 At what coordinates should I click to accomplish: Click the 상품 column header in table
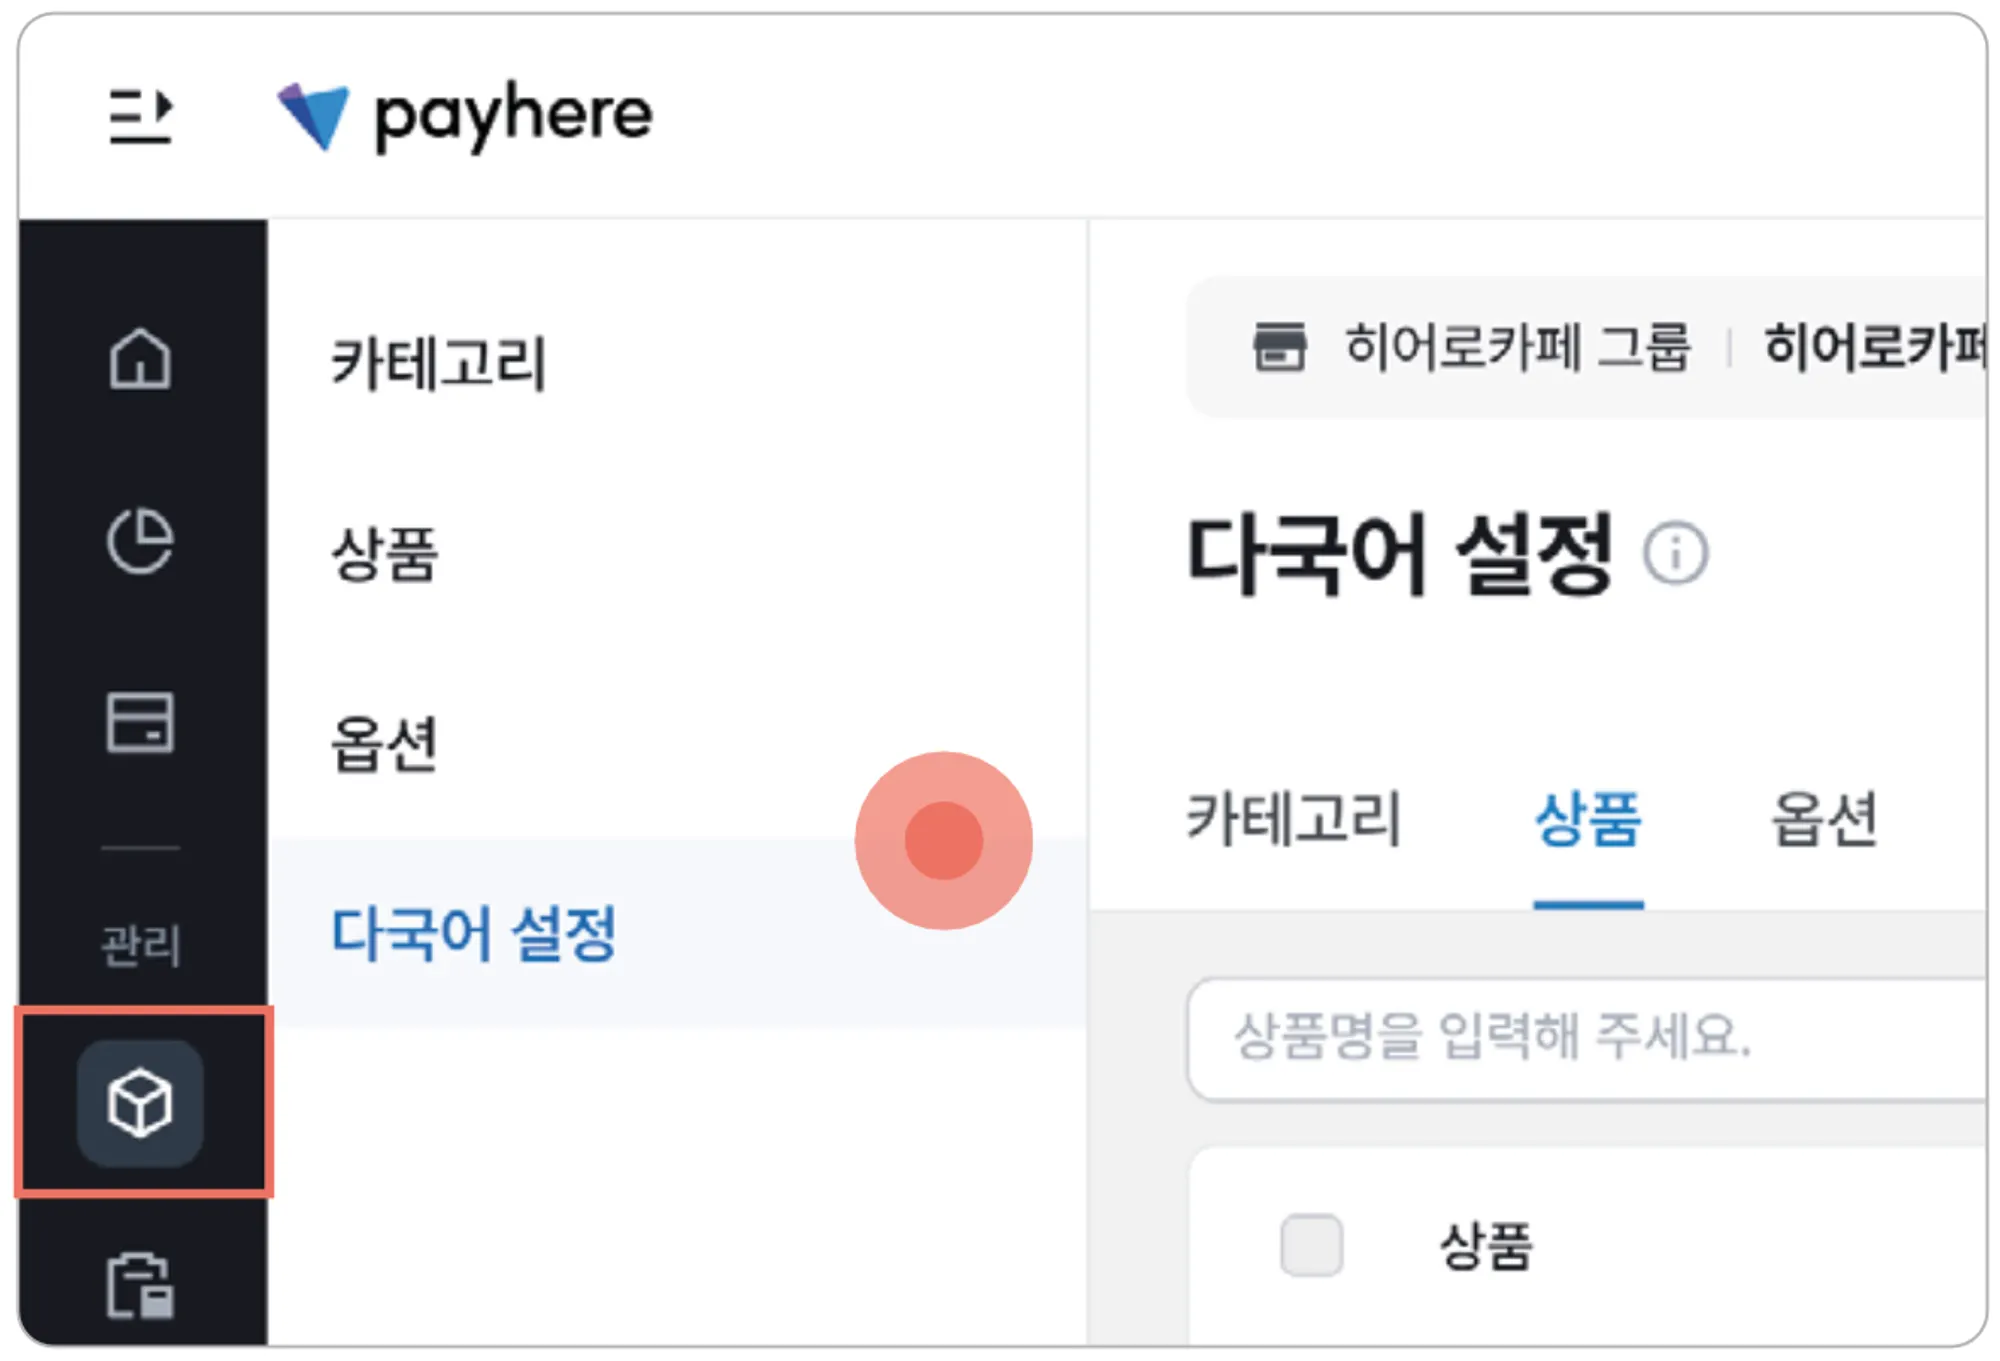tap(1485, 1247)
